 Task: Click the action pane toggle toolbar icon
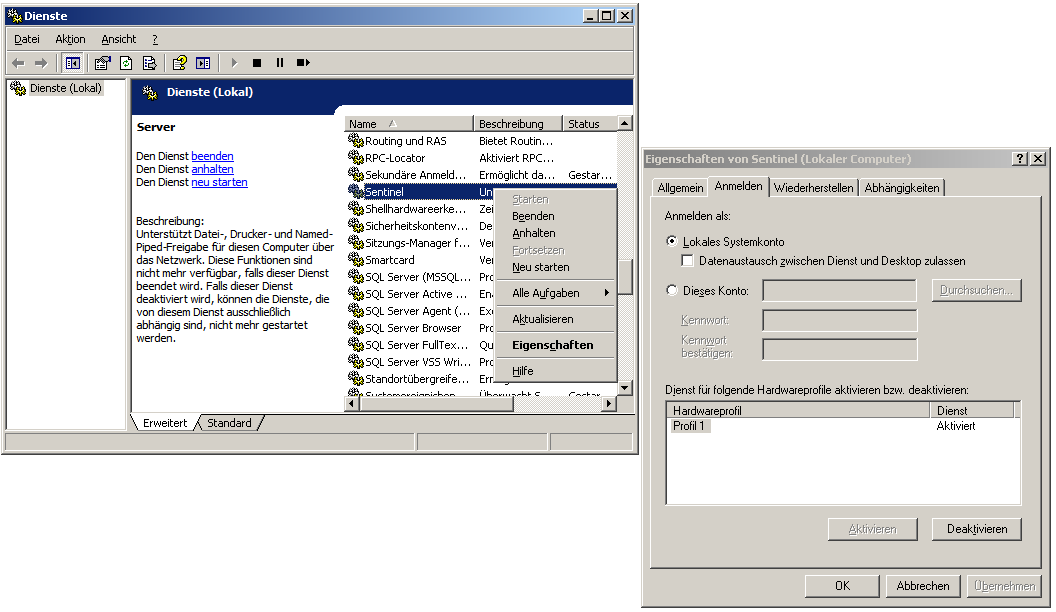point(203,63)
